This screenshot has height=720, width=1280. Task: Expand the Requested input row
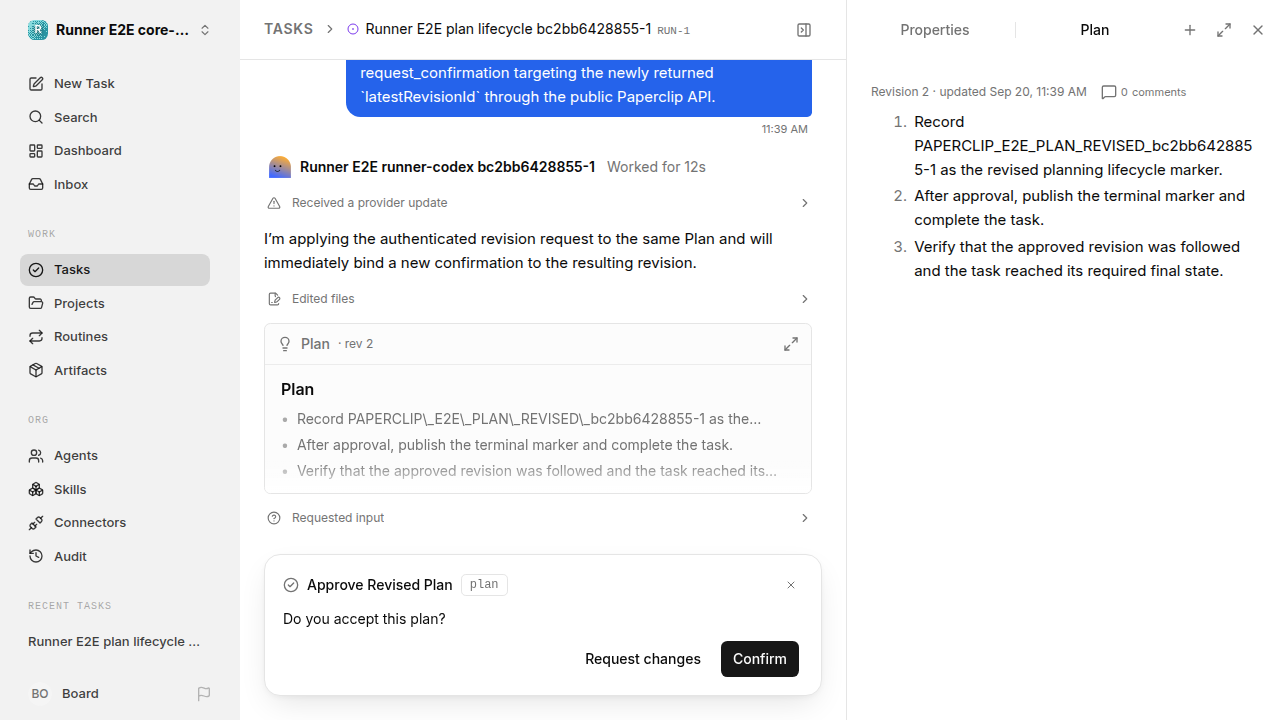[x=538, y=518]
